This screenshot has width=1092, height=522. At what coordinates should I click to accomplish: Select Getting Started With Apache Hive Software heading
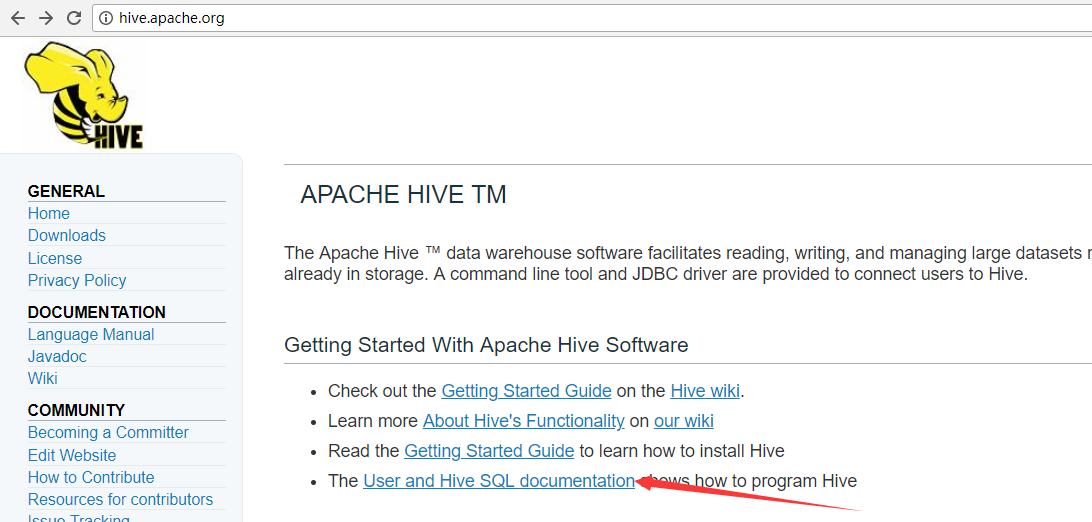(x=486, y=345)
